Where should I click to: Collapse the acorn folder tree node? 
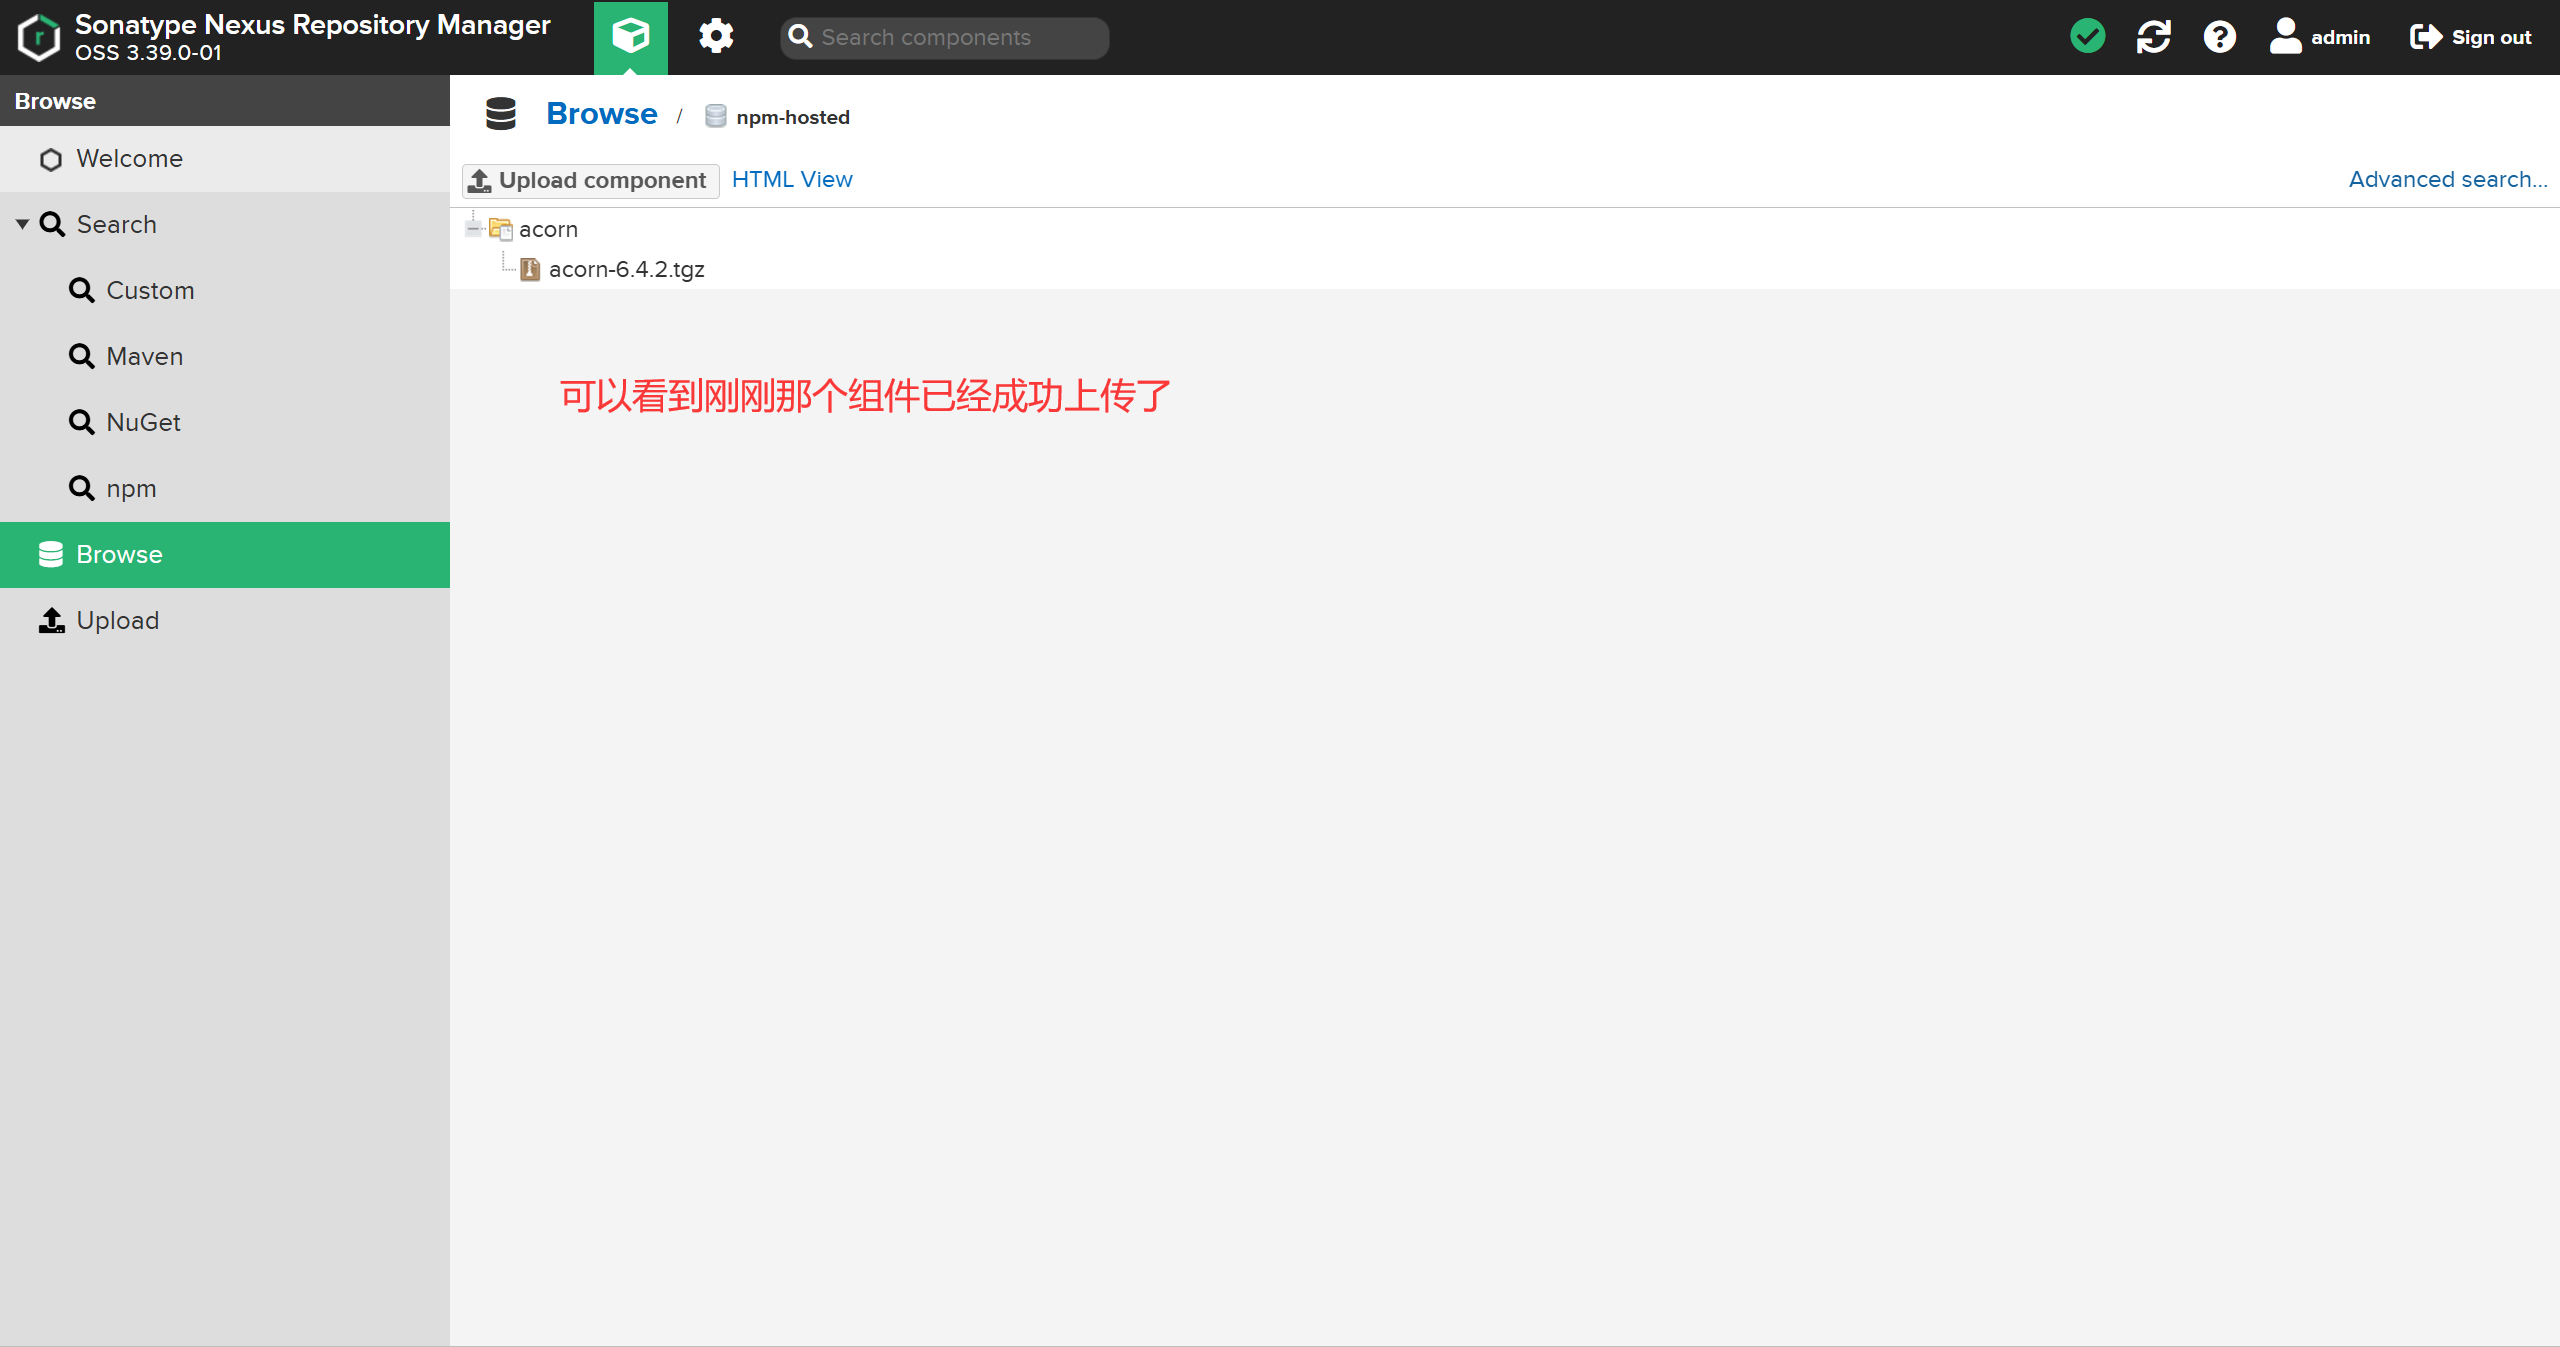(473, 229)
